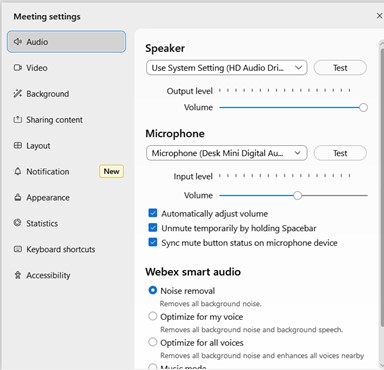Image resolution: width=384 pixels, height=370 pixels.
Task: Click the Sharing content upload icon
Action: coord(18,119)
